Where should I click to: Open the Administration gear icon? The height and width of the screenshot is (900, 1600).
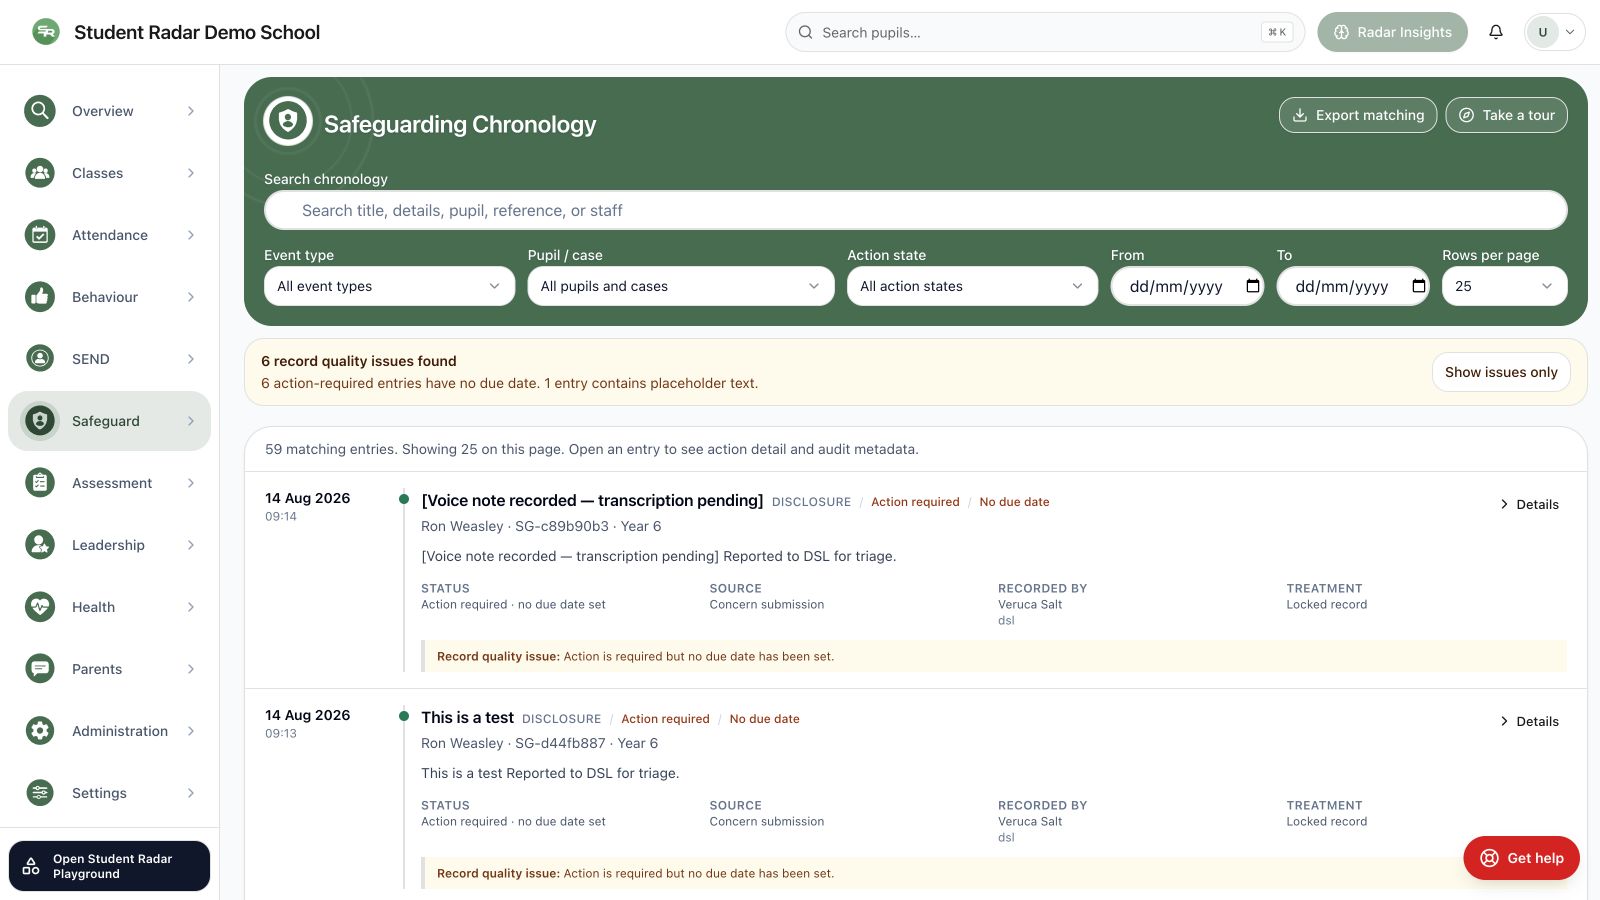pyautogui.click(x=40, y=731)
